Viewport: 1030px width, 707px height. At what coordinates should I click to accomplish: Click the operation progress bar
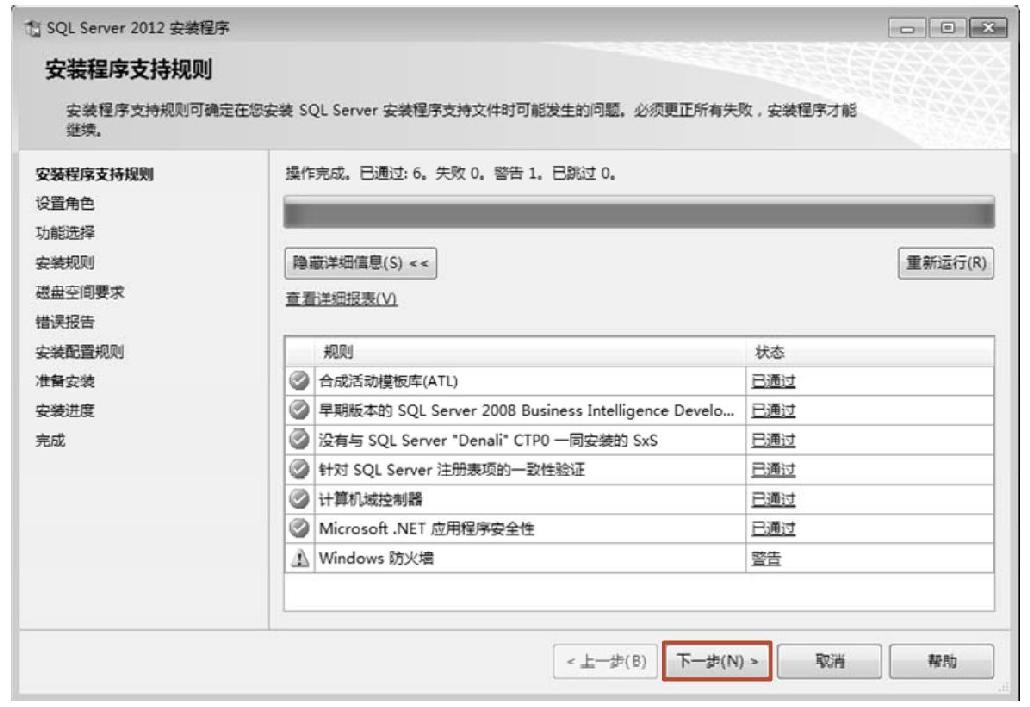(639, 212)
